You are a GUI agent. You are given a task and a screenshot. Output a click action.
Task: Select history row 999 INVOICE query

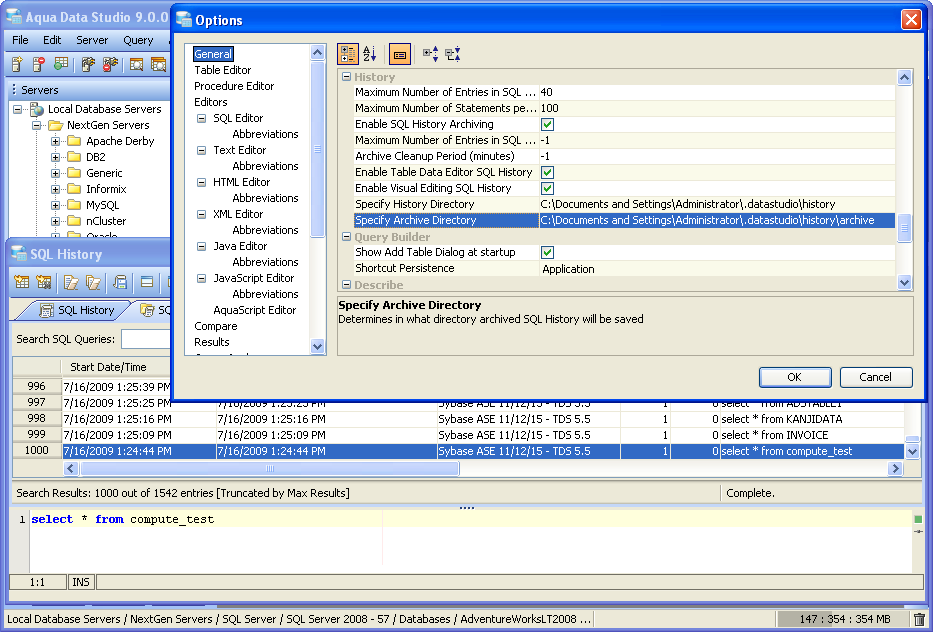click(x=458, y=435)
